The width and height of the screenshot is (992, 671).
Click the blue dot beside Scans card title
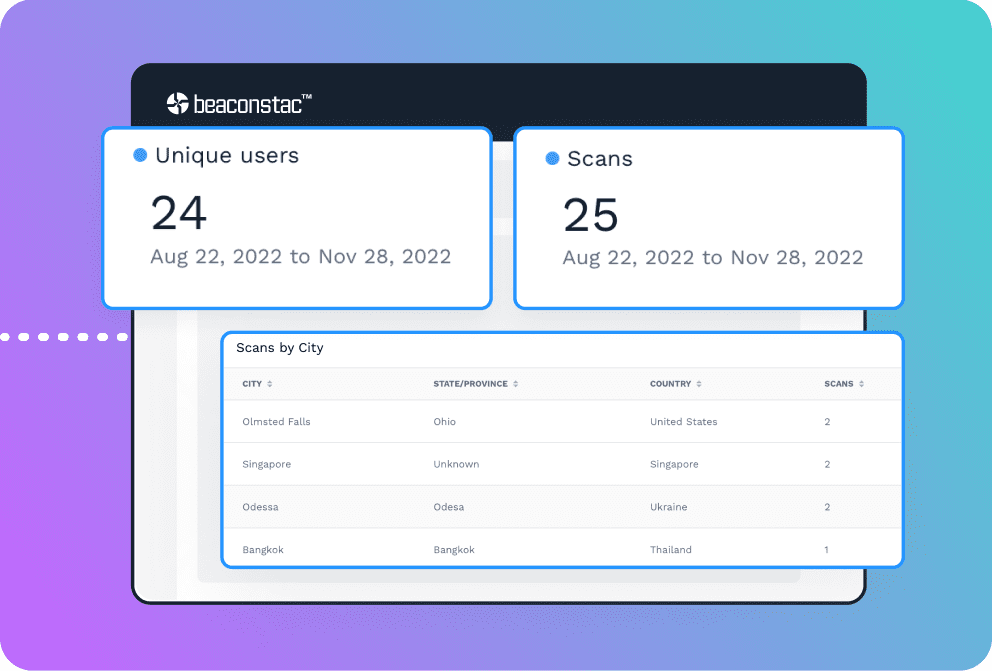(x=552, y=158)
